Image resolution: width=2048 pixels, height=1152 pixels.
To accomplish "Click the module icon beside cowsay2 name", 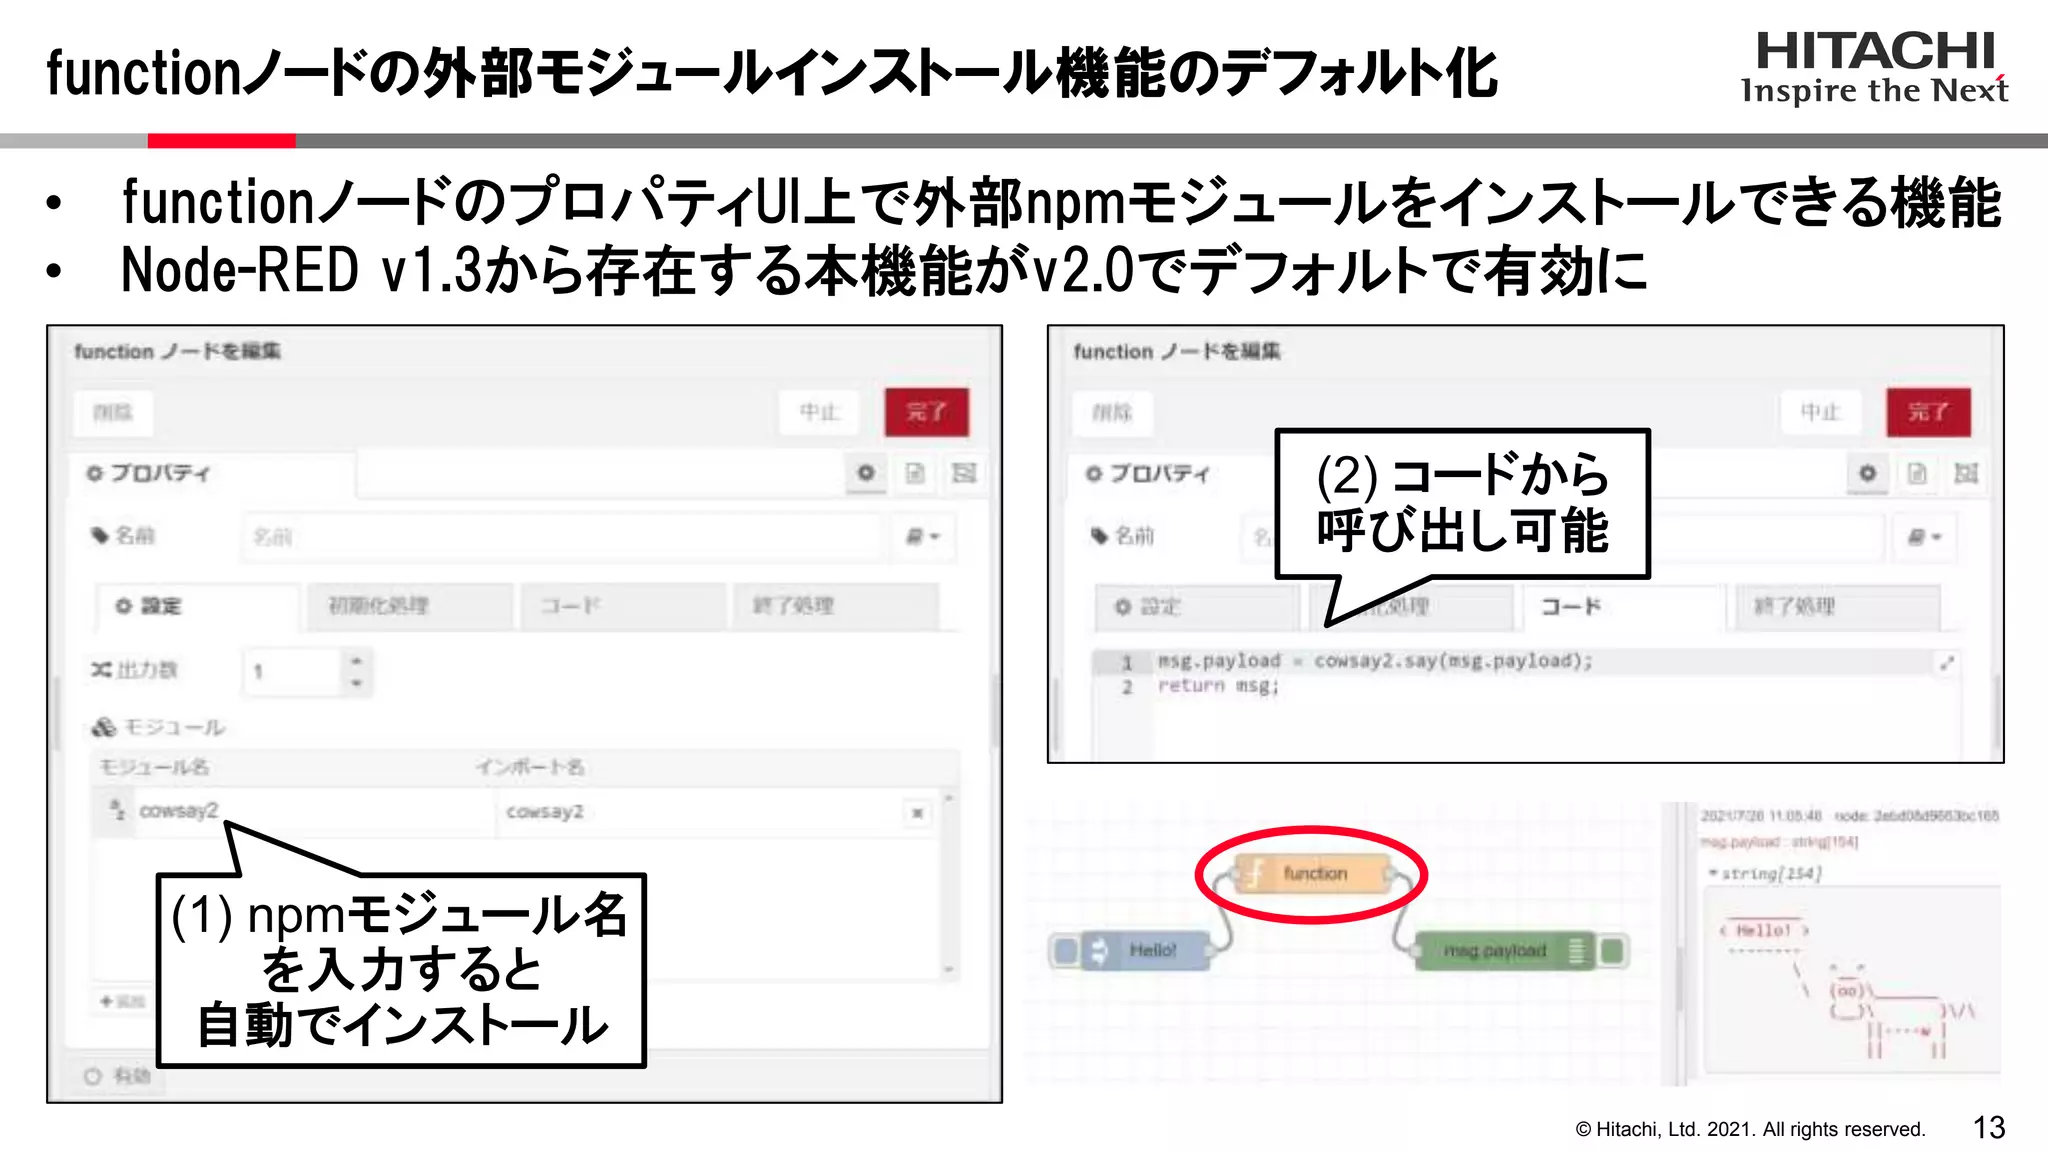I will click(x=117, y=809).
